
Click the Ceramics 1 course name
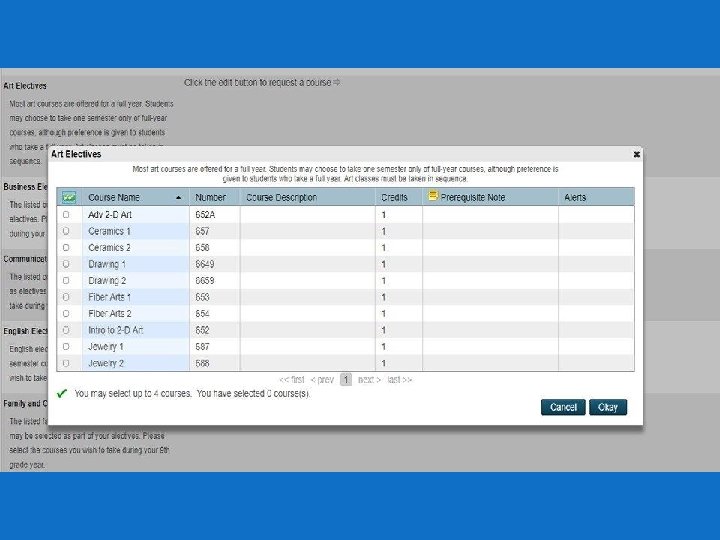(x=109, y=231)
